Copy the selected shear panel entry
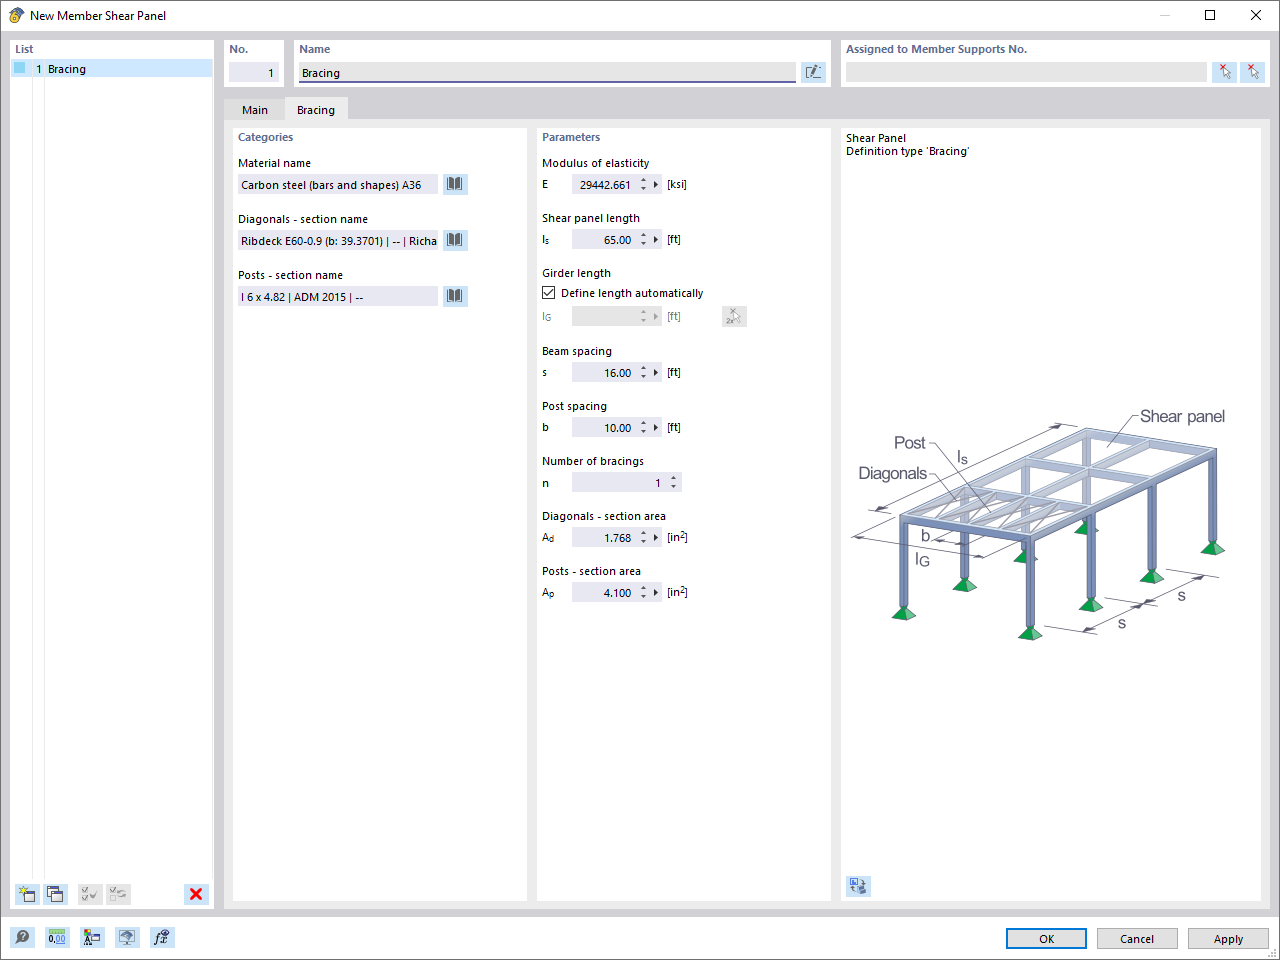 tap(55, 894)
